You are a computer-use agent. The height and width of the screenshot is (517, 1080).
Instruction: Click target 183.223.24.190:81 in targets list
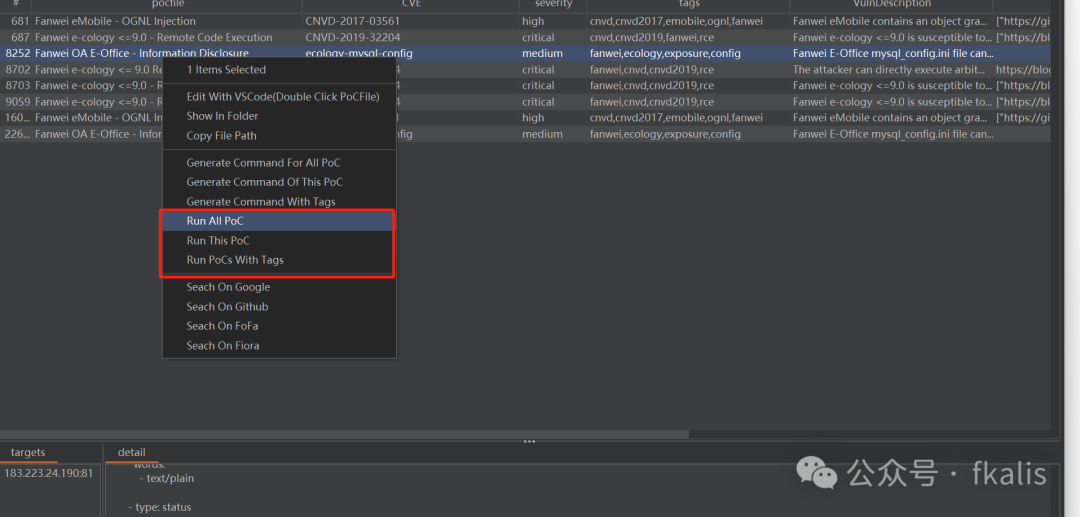click(48, 473)
